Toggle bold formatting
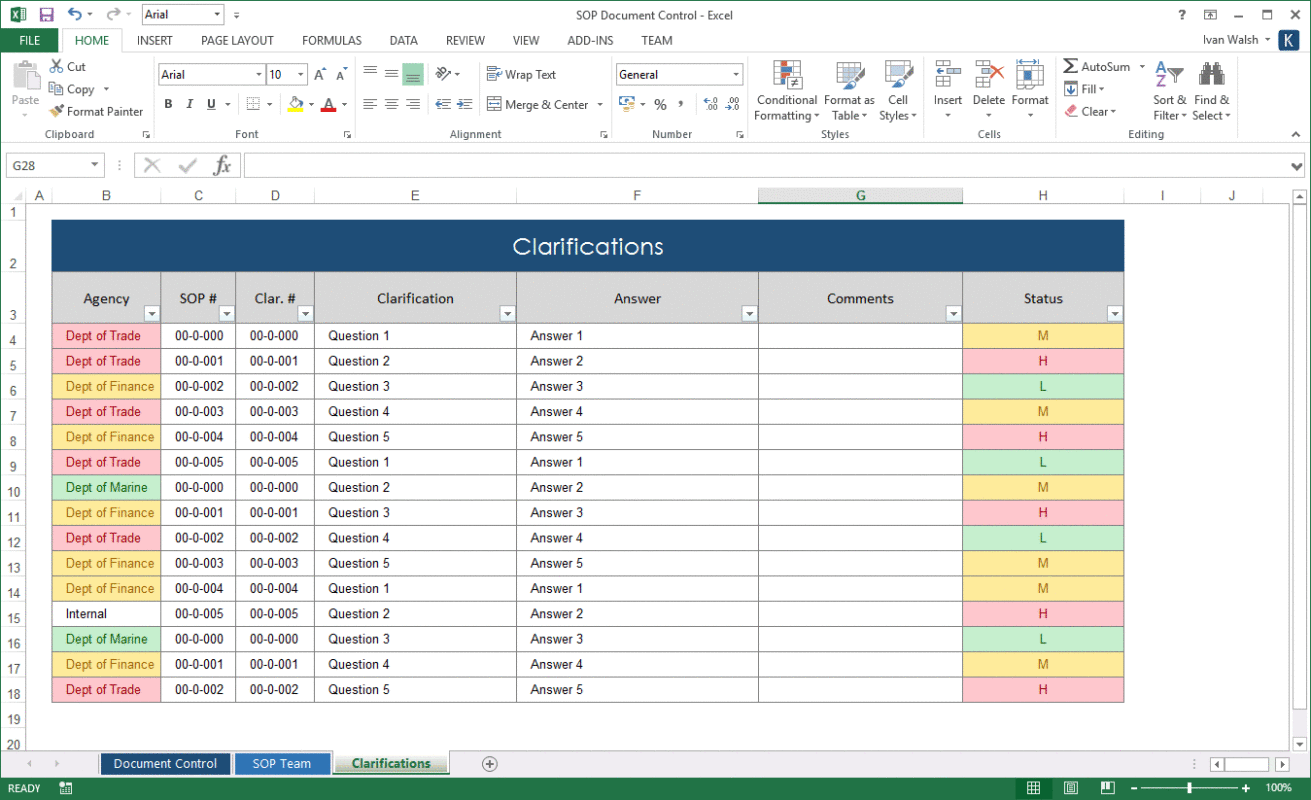Viewport: 1311px width, 800px height. click(168, 104)
